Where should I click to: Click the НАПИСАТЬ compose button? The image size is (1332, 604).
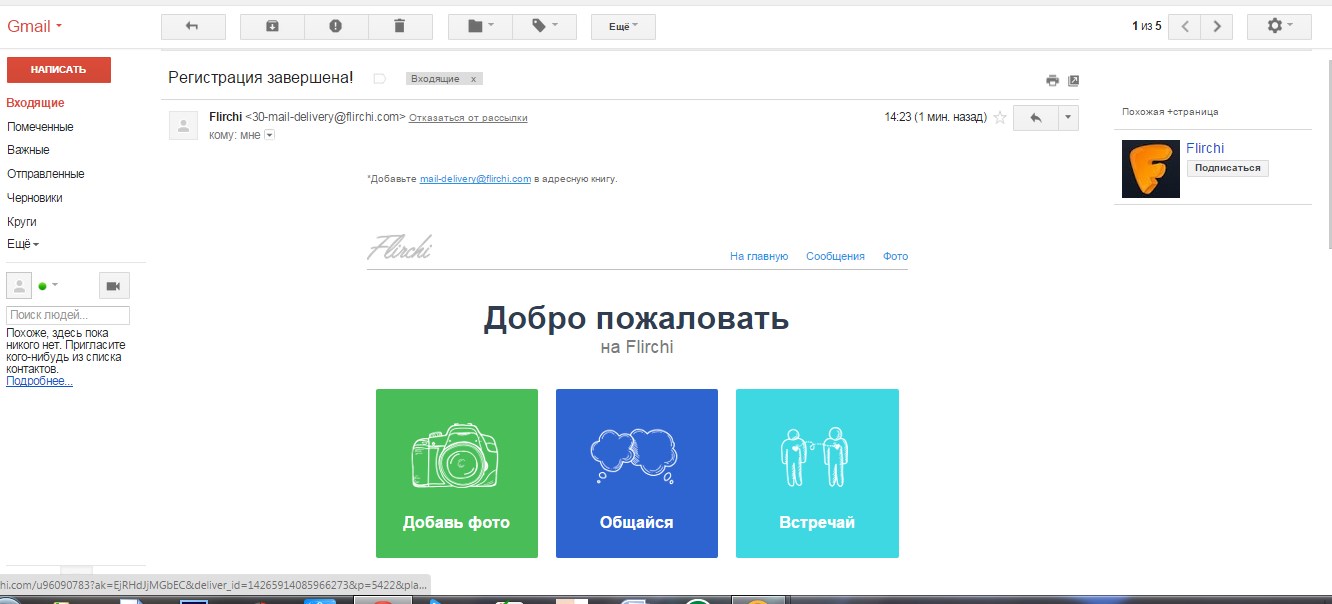pyautogui.click(x=58, y=70)
